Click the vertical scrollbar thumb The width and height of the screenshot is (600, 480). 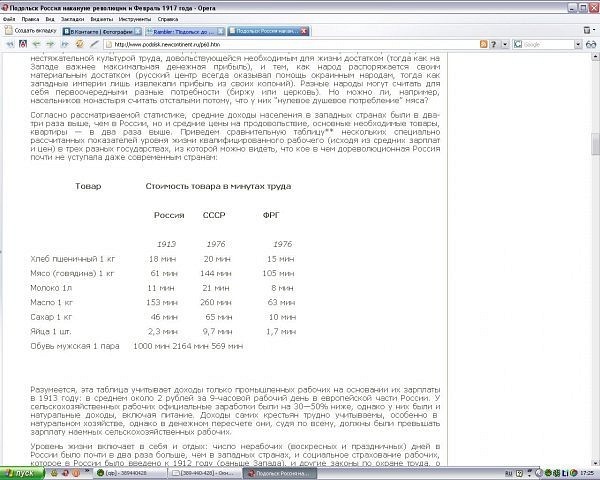click(x=595, y=144)
